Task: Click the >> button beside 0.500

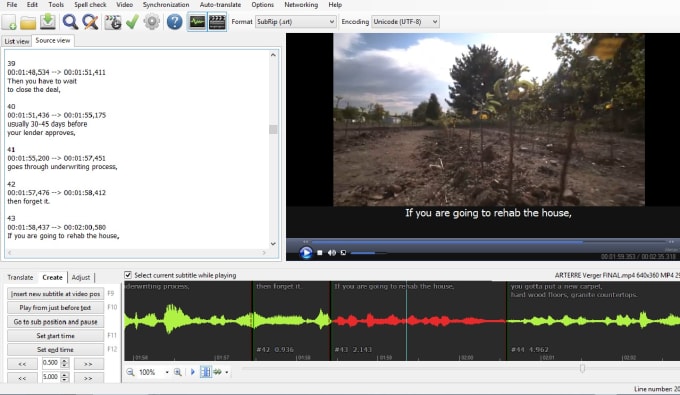Action: click(88, 364)
